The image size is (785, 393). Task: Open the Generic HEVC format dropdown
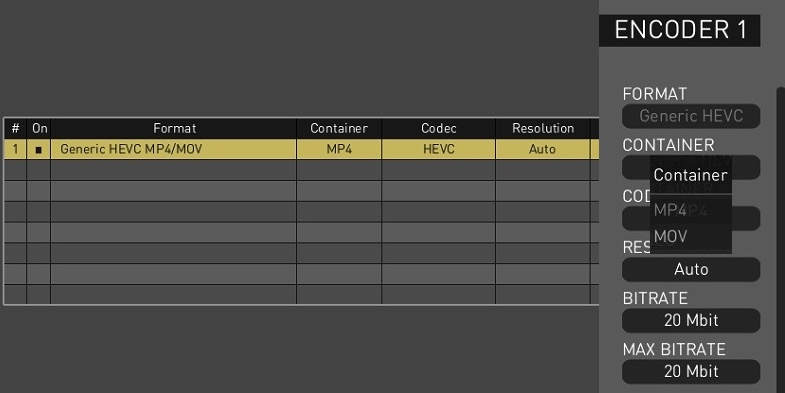point(691,116)
